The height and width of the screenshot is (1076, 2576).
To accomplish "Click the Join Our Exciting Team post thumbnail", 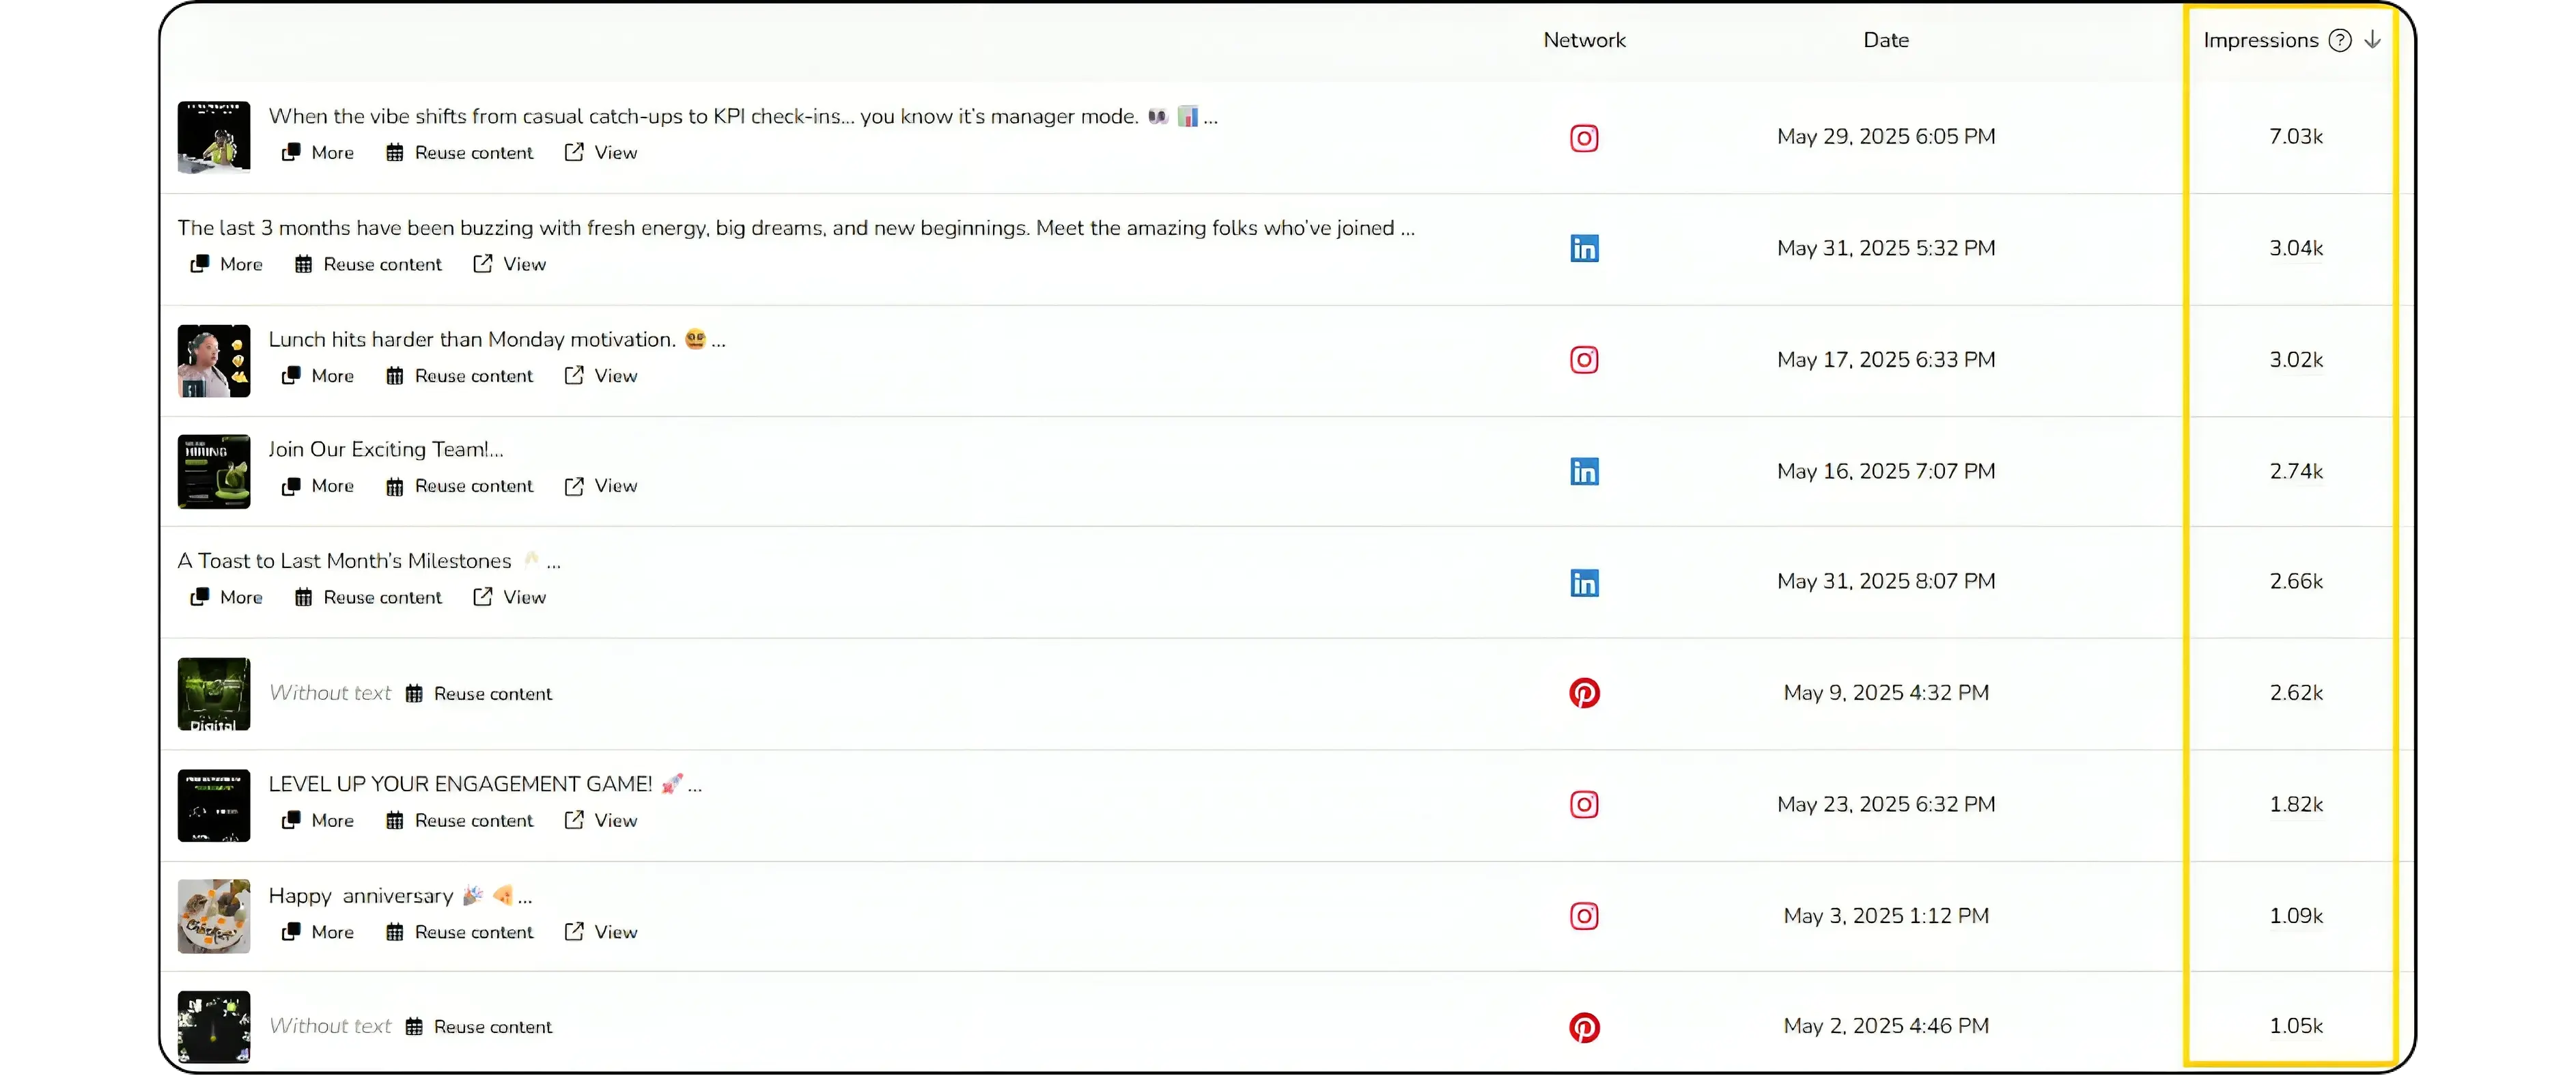I will [x=213, y=471].
